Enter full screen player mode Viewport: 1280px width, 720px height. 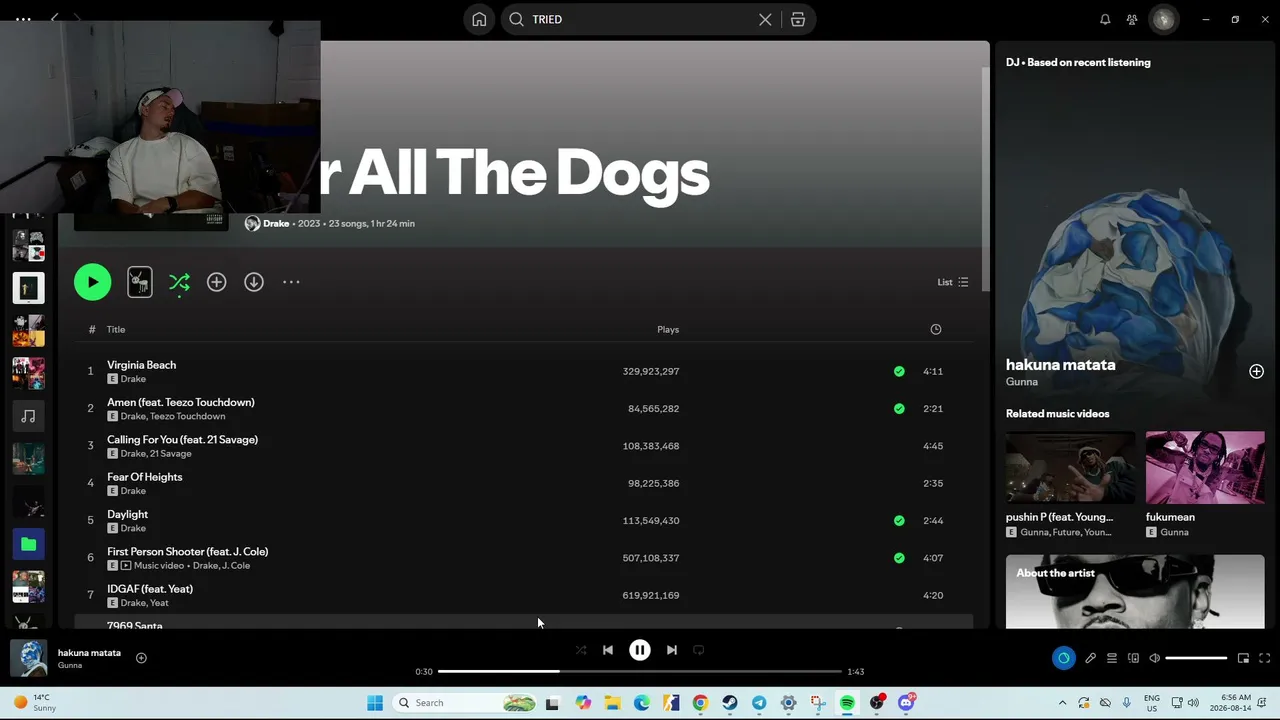point(1264,658)
